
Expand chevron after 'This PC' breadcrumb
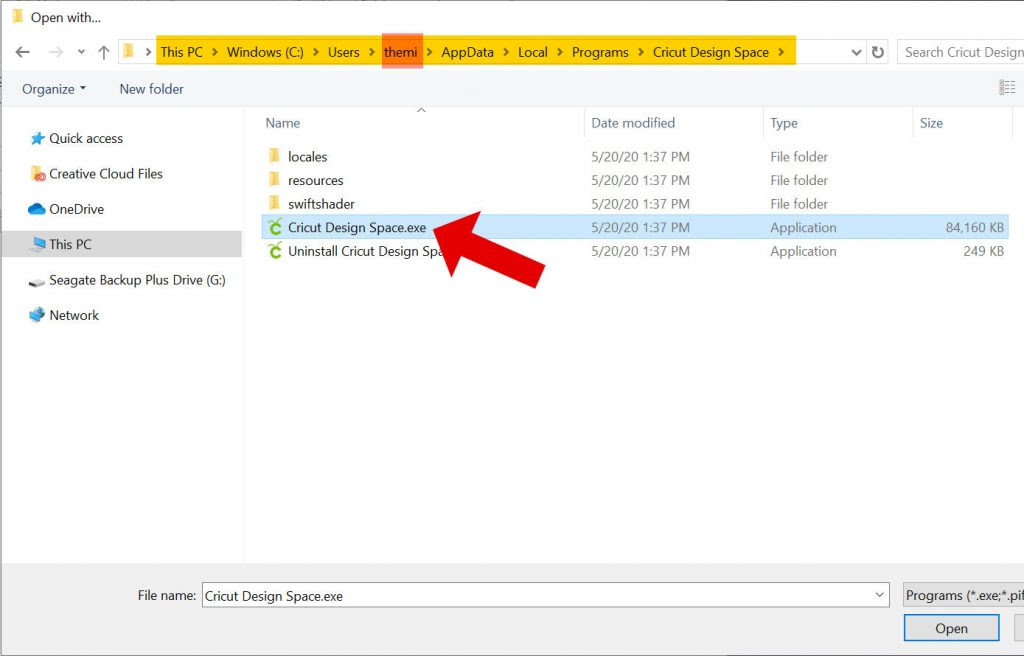[x=215, y=52]
